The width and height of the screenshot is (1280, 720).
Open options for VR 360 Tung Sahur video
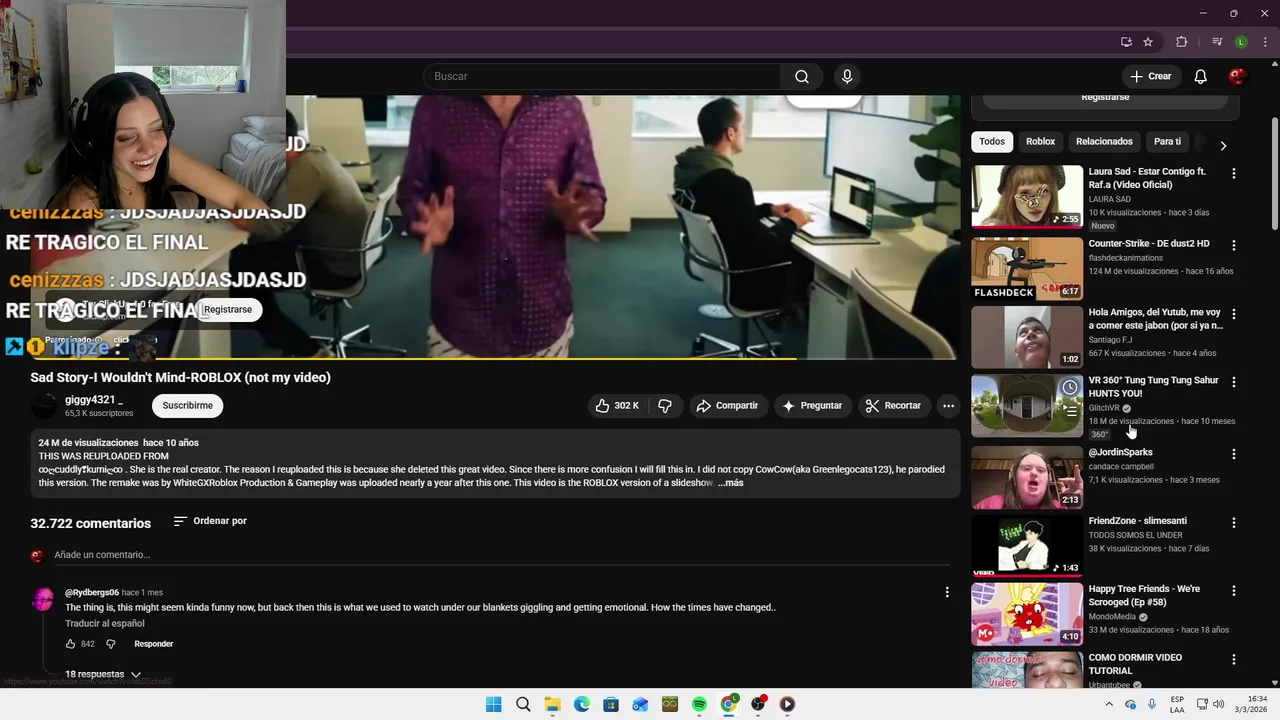(x=1233, y=382)
